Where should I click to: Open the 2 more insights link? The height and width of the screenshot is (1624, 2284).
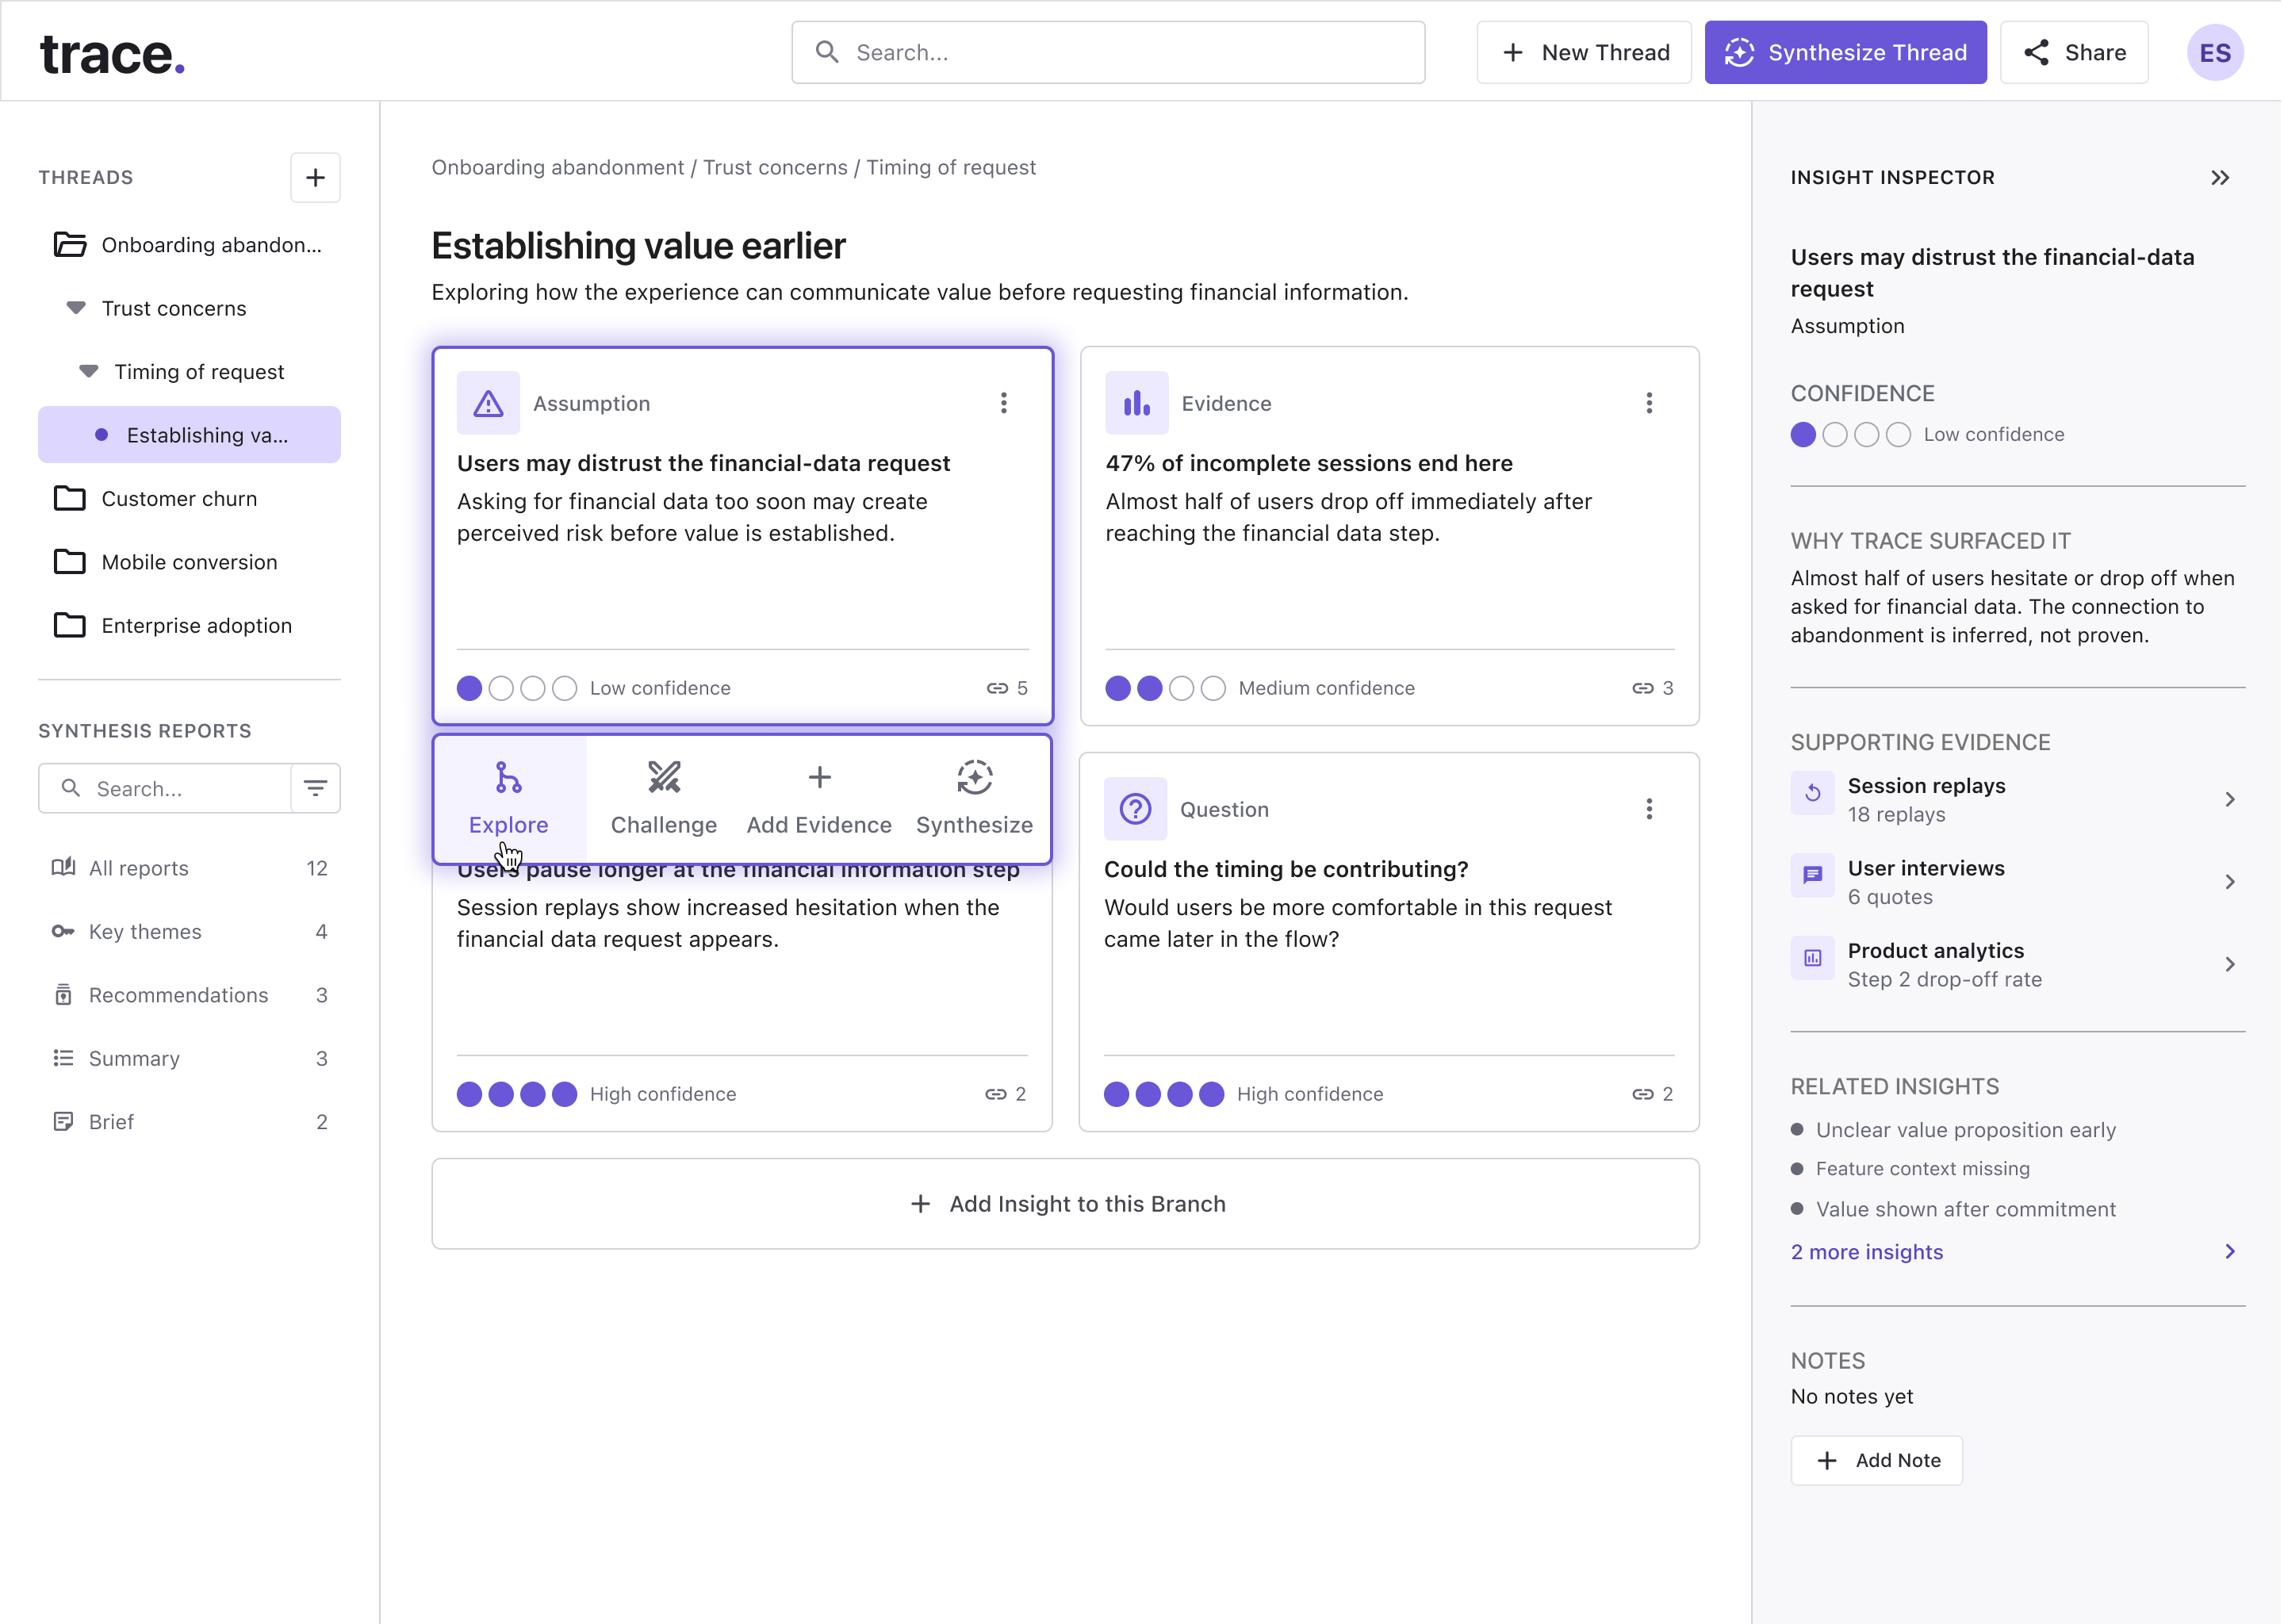(x=1866, y=1252)
